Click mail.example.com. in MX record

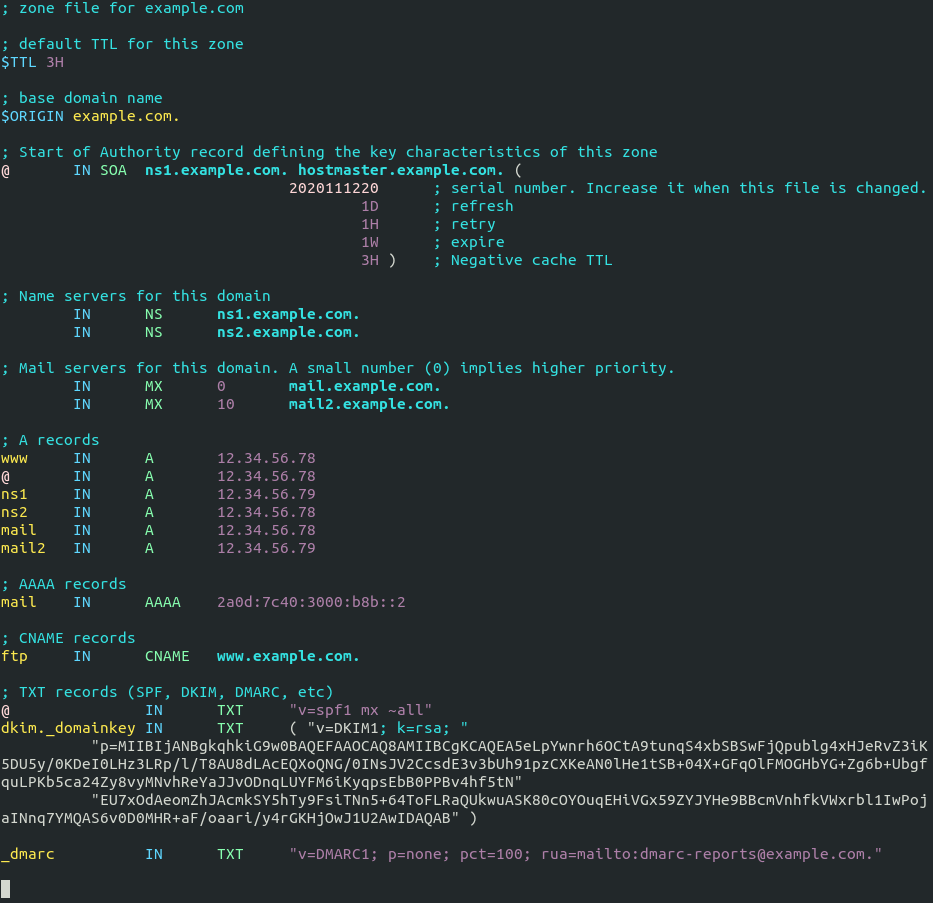point(365,387)
